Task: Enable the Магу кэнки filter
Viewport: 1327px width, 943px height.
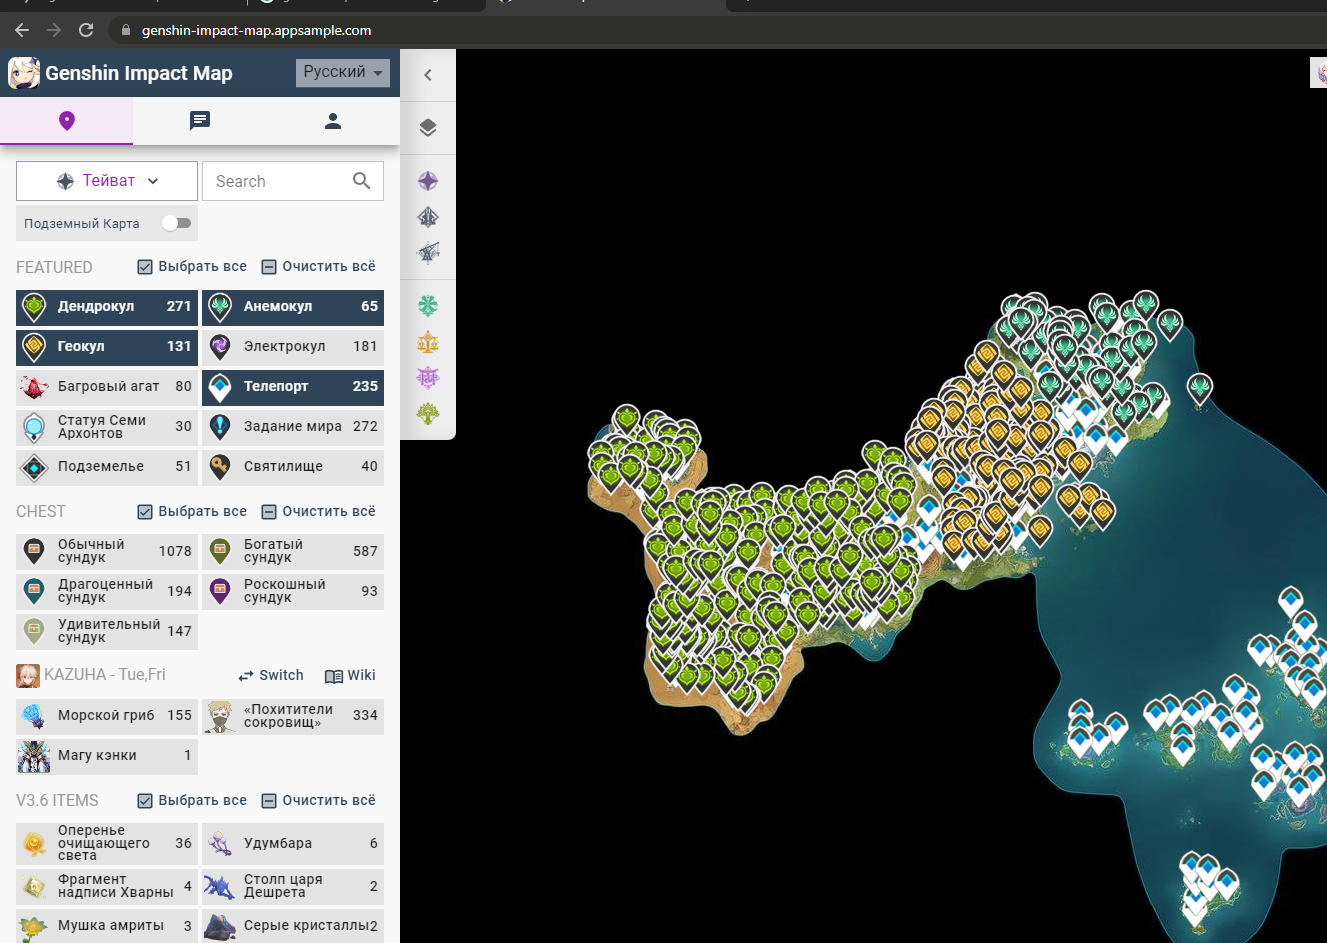Action: 107,756
